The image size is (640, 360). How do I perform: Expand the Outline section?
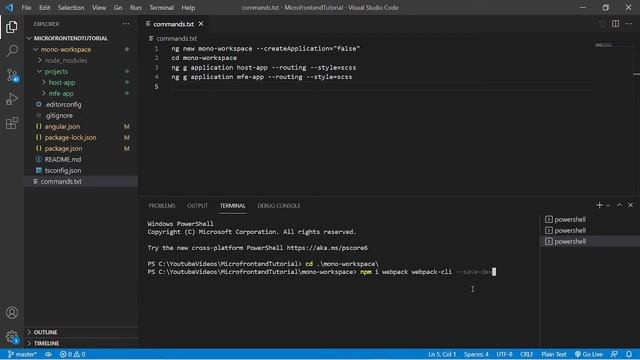point(81,332)
